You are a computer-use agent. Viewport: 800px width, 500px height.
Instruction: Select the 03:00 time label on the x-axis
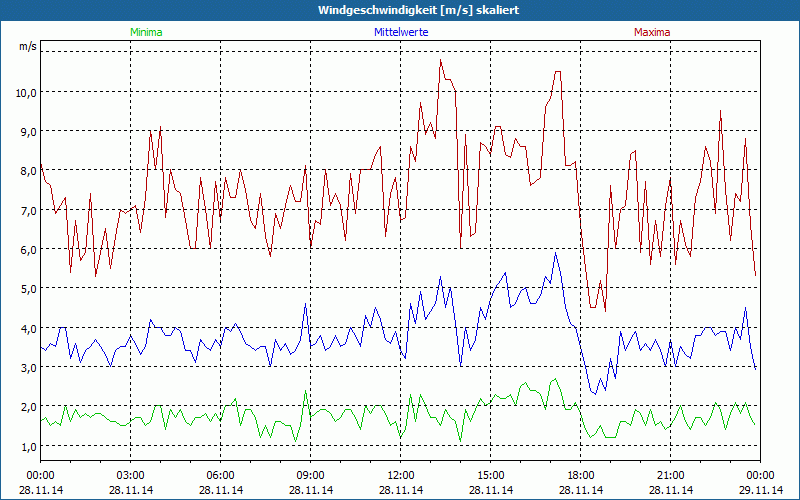coord(131,475)
